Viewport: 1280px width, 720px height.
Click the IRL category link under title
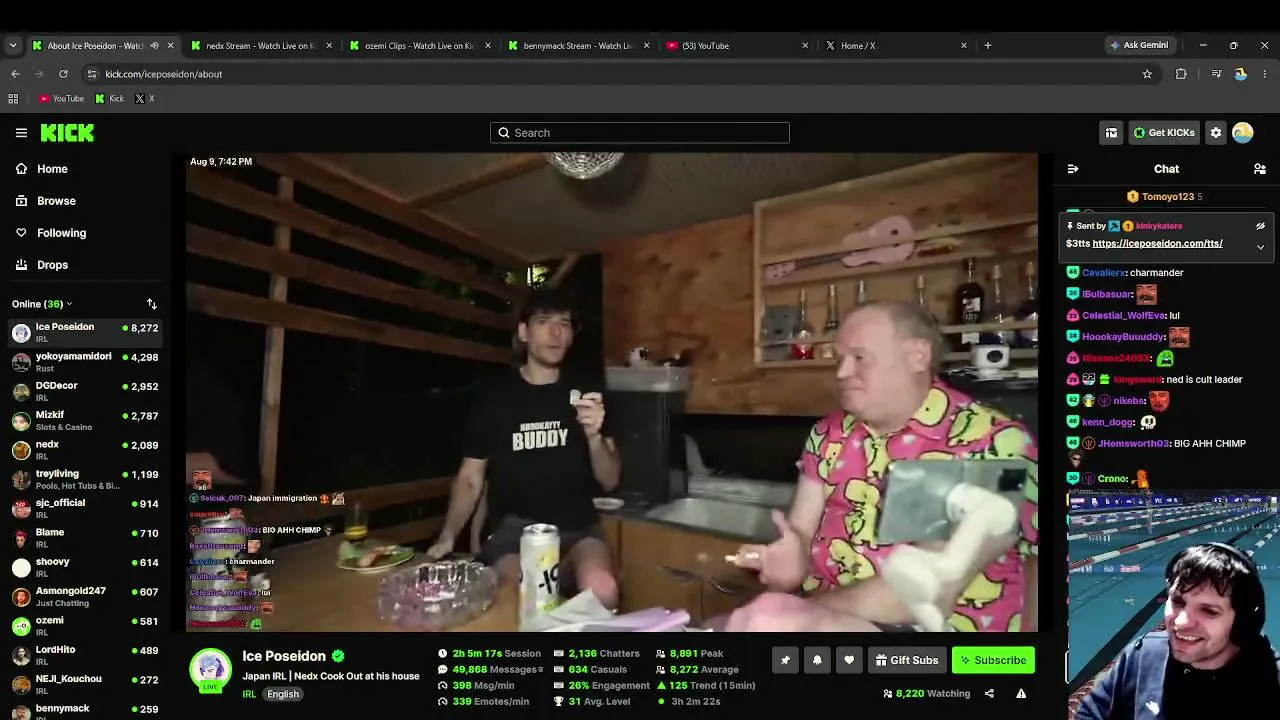click(x=249, y=694)
